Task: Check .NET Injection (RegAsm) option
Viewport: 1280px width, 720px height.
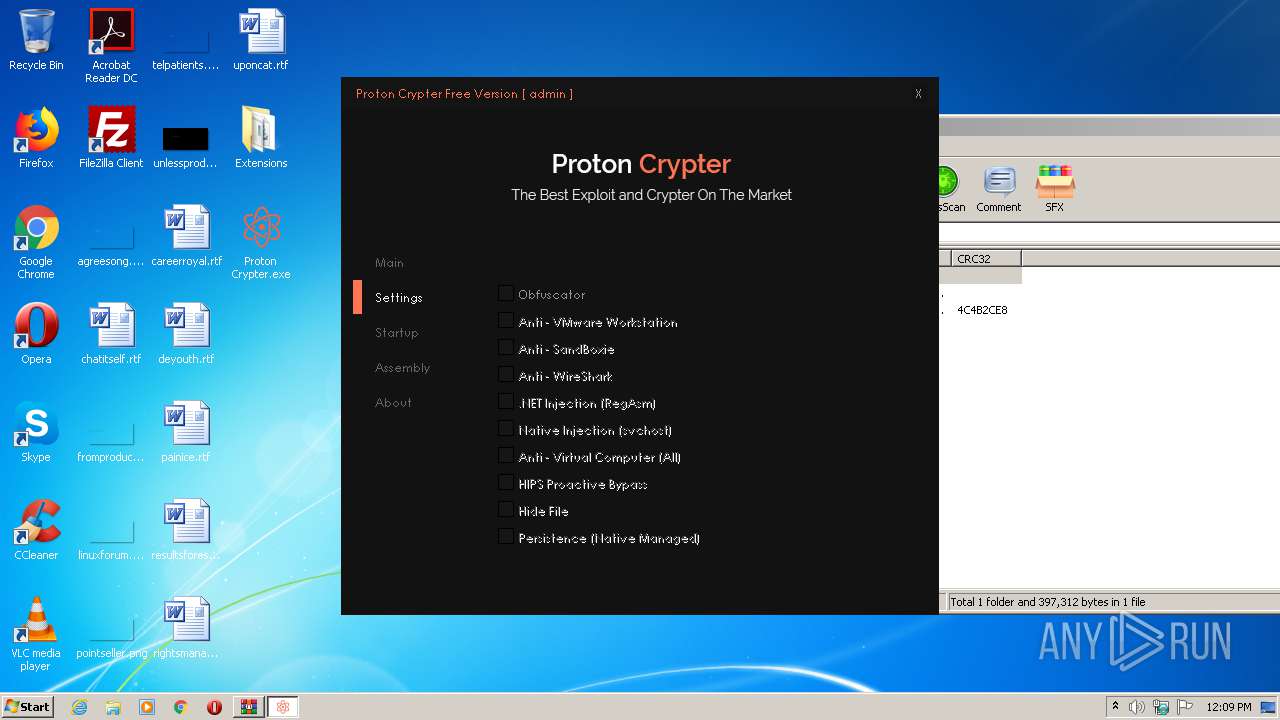Action: pos(506,402)
